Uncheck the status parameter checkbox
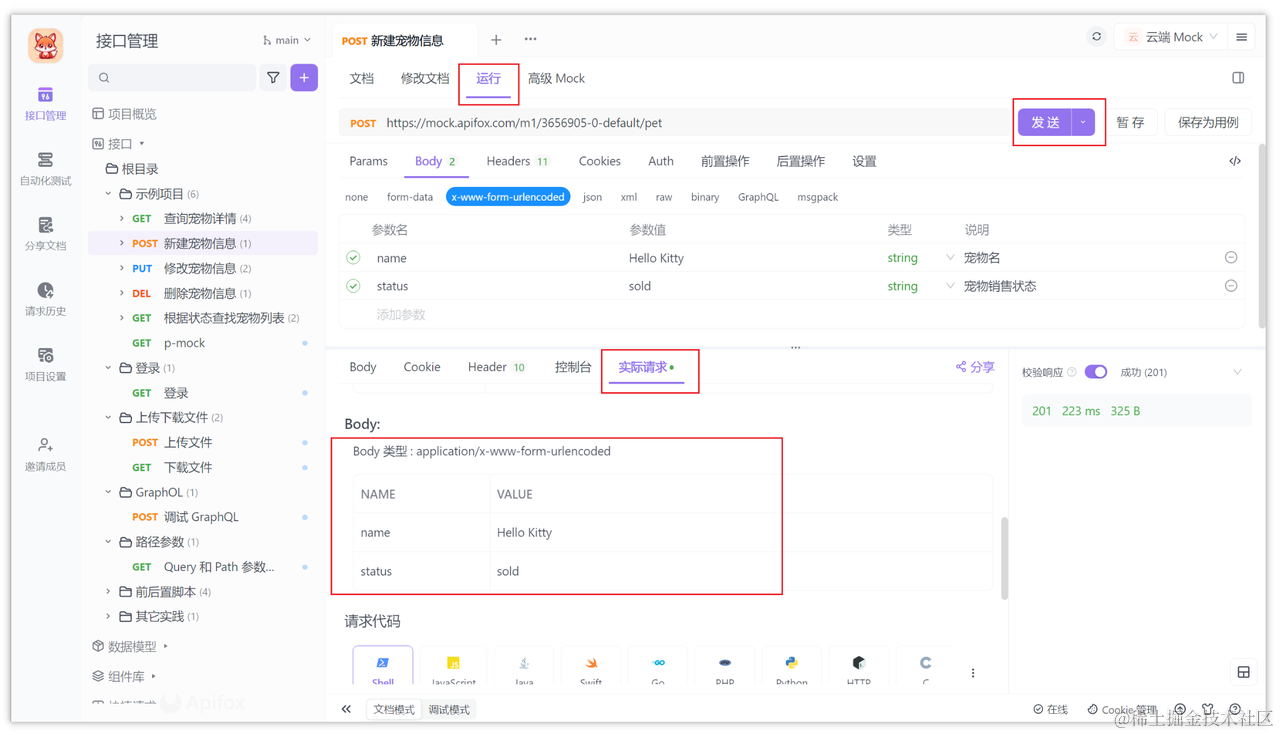 point(353,286)
